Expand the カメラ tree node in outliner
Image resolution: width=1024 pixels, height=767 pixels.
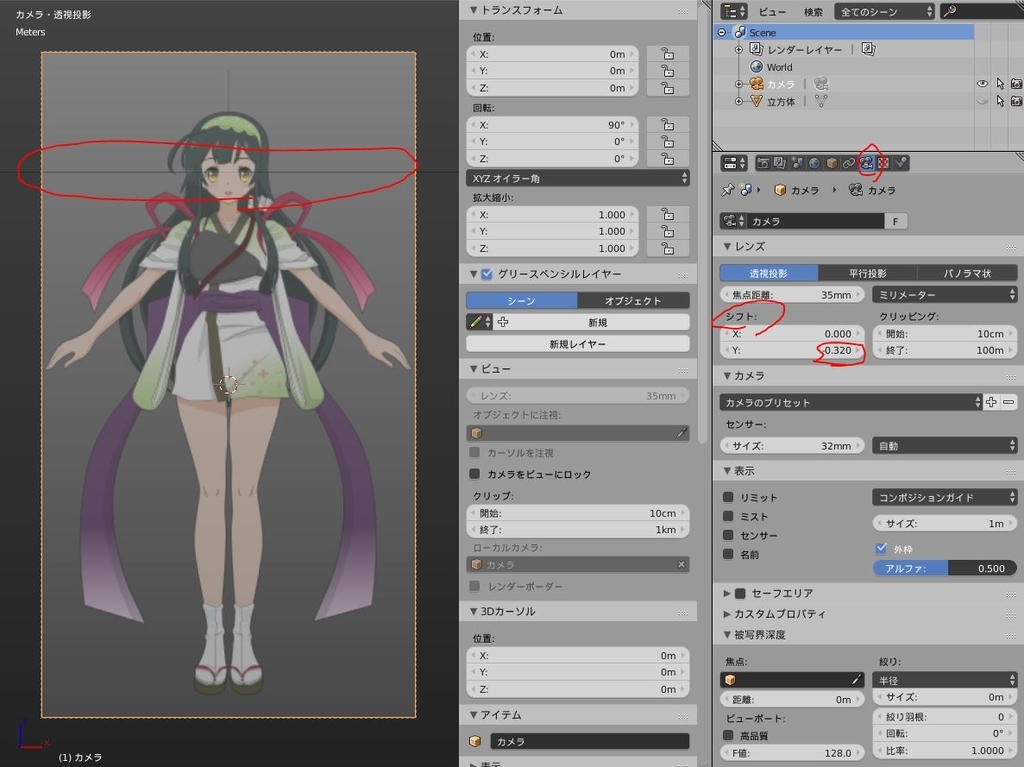[x=739, y=84]
